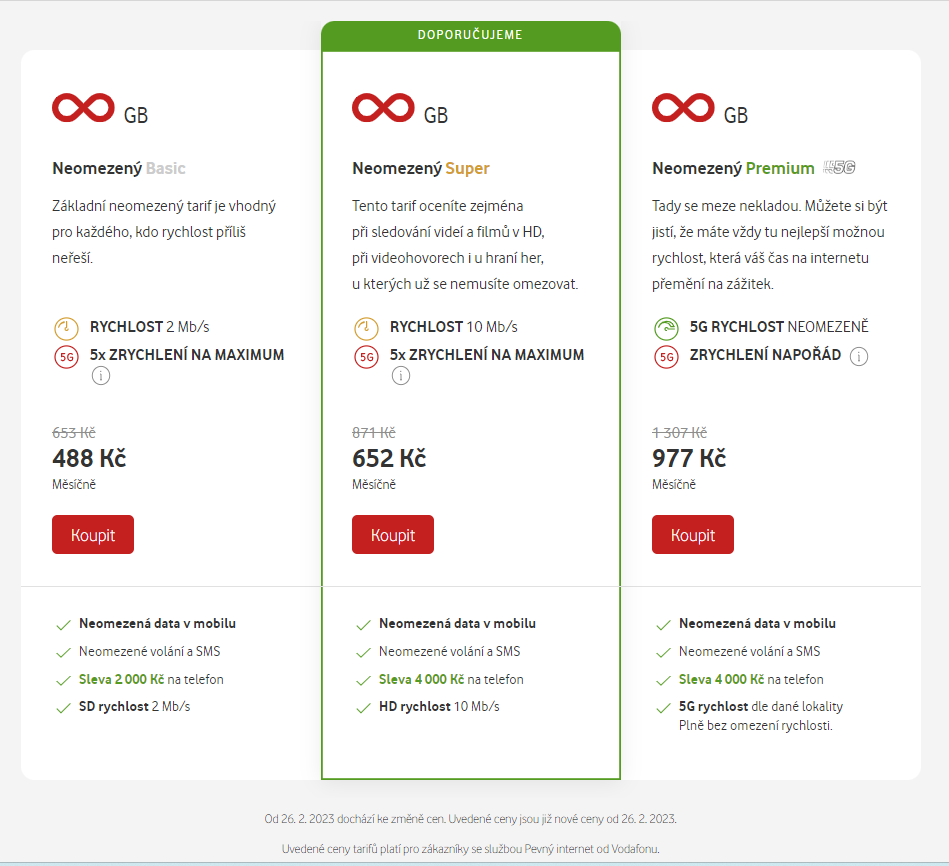The image size is (949, 866).
Task: Click the DOPORUČUJEME banner on the Super plan
Action: 470,35
